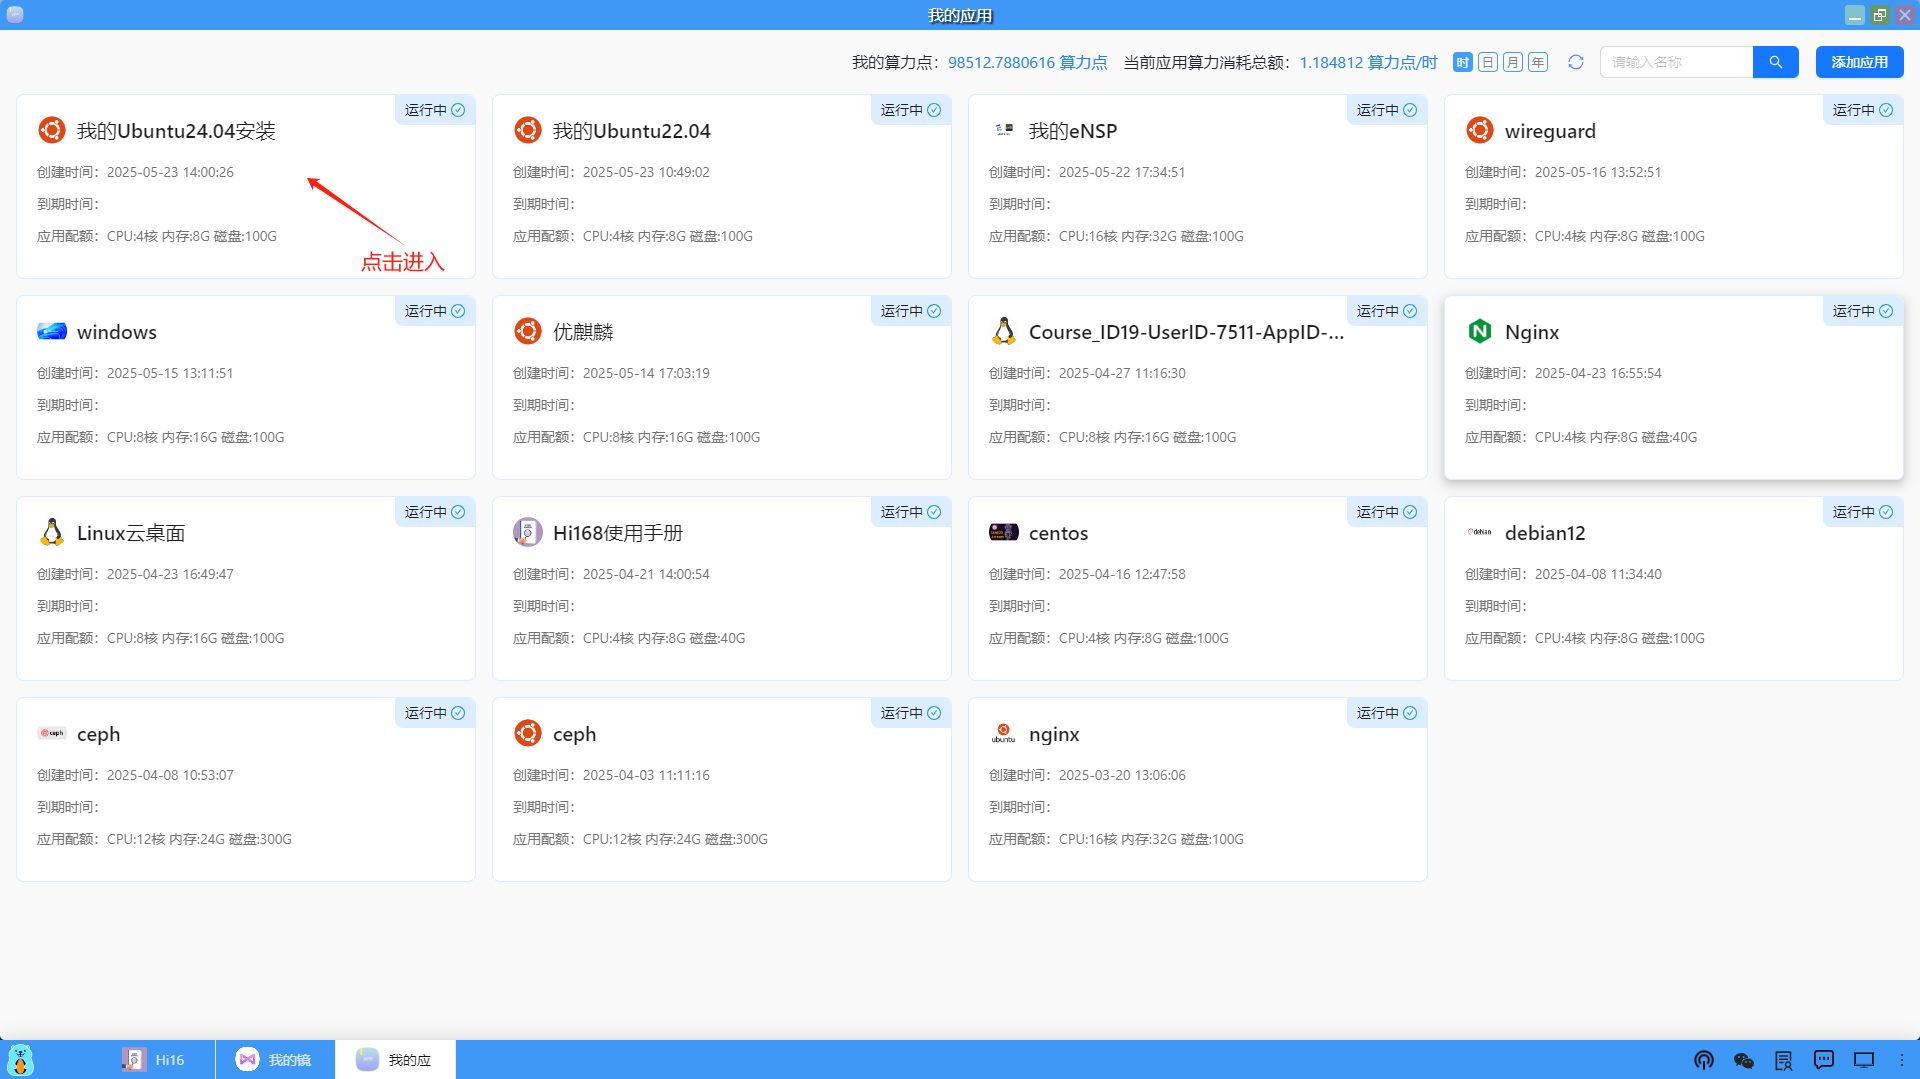Screen dimensions: 1920x1079
Task: Click the magnifier search button
Action: 1776,62
